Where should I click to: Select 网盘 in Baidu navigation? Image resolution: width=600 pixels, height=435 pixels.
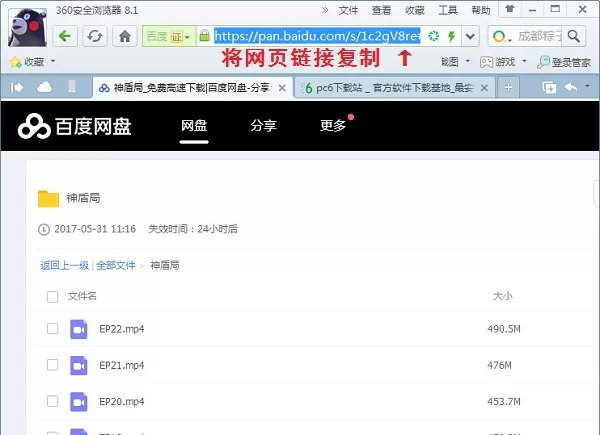(194, 125)
